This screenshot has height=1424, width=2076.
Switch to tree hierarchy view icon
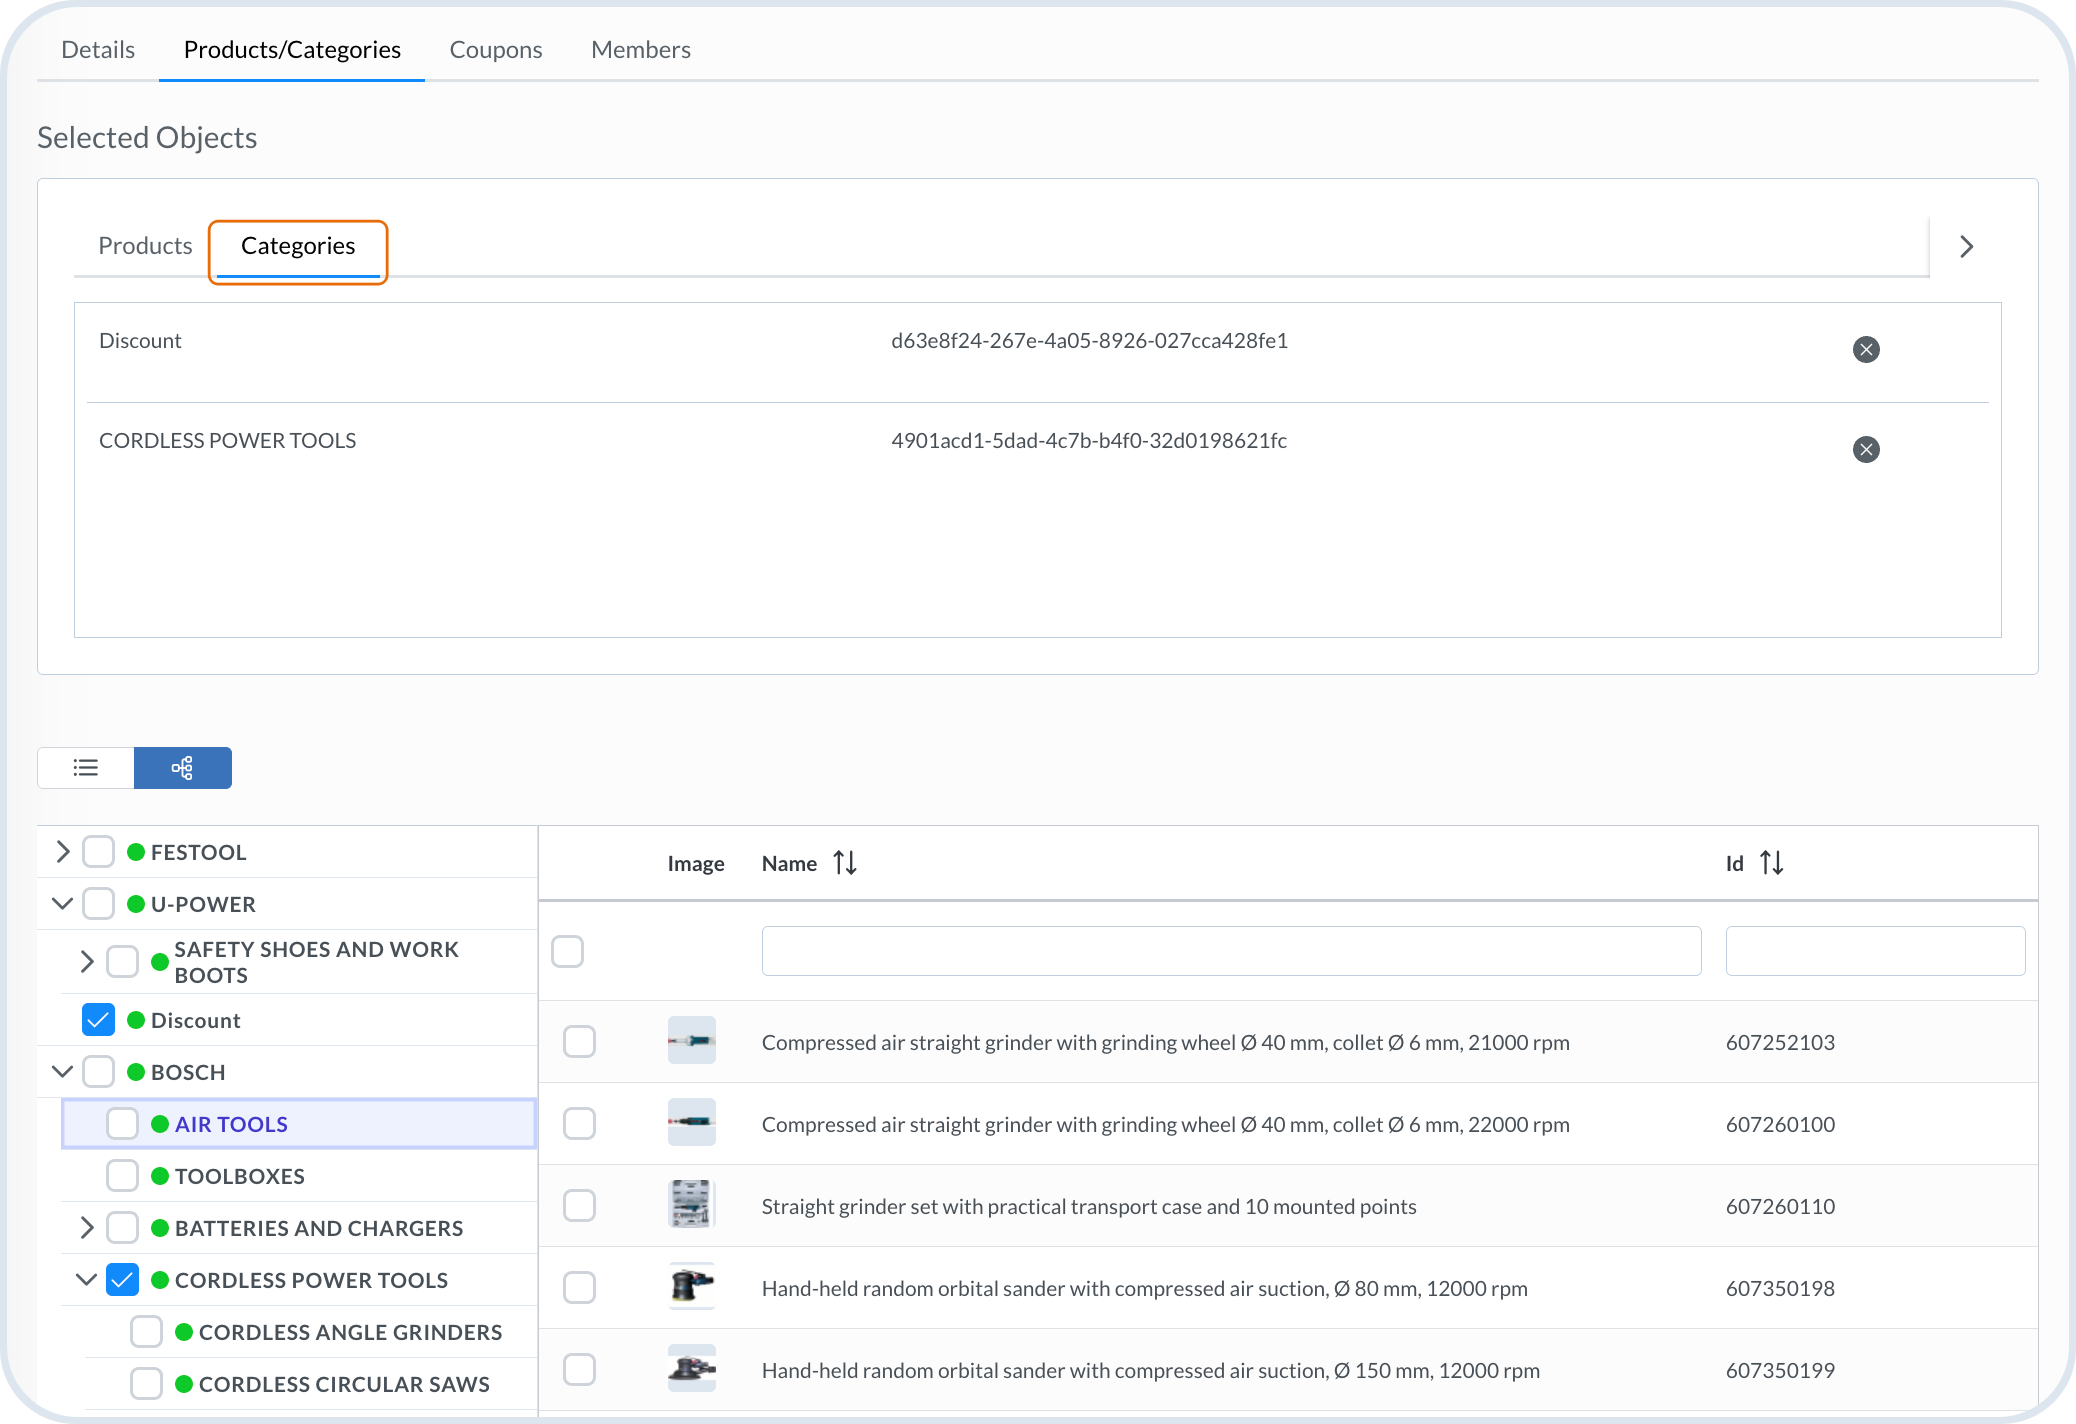click(182, 768)
